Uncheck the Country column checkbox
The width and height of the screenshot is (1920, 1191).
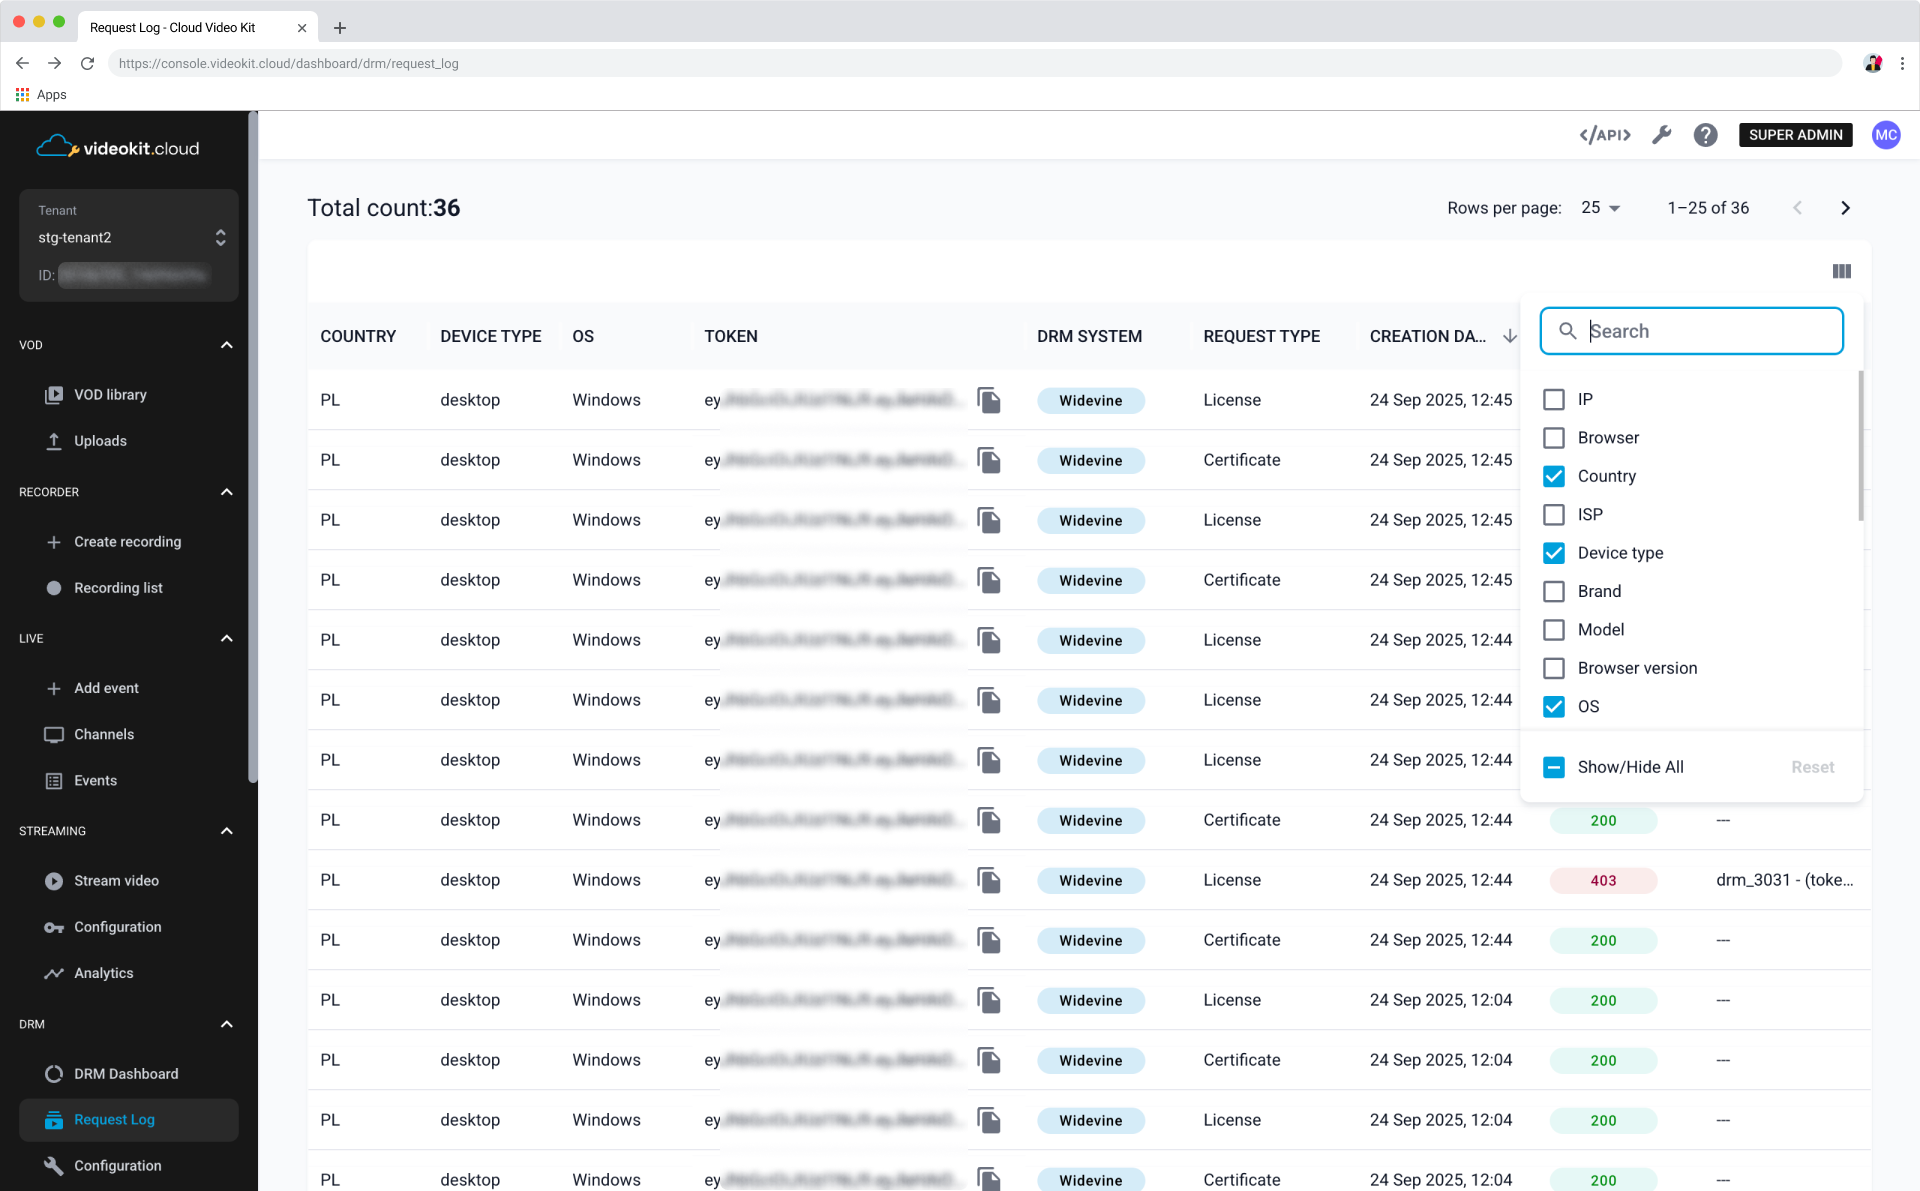(1554, 476)
